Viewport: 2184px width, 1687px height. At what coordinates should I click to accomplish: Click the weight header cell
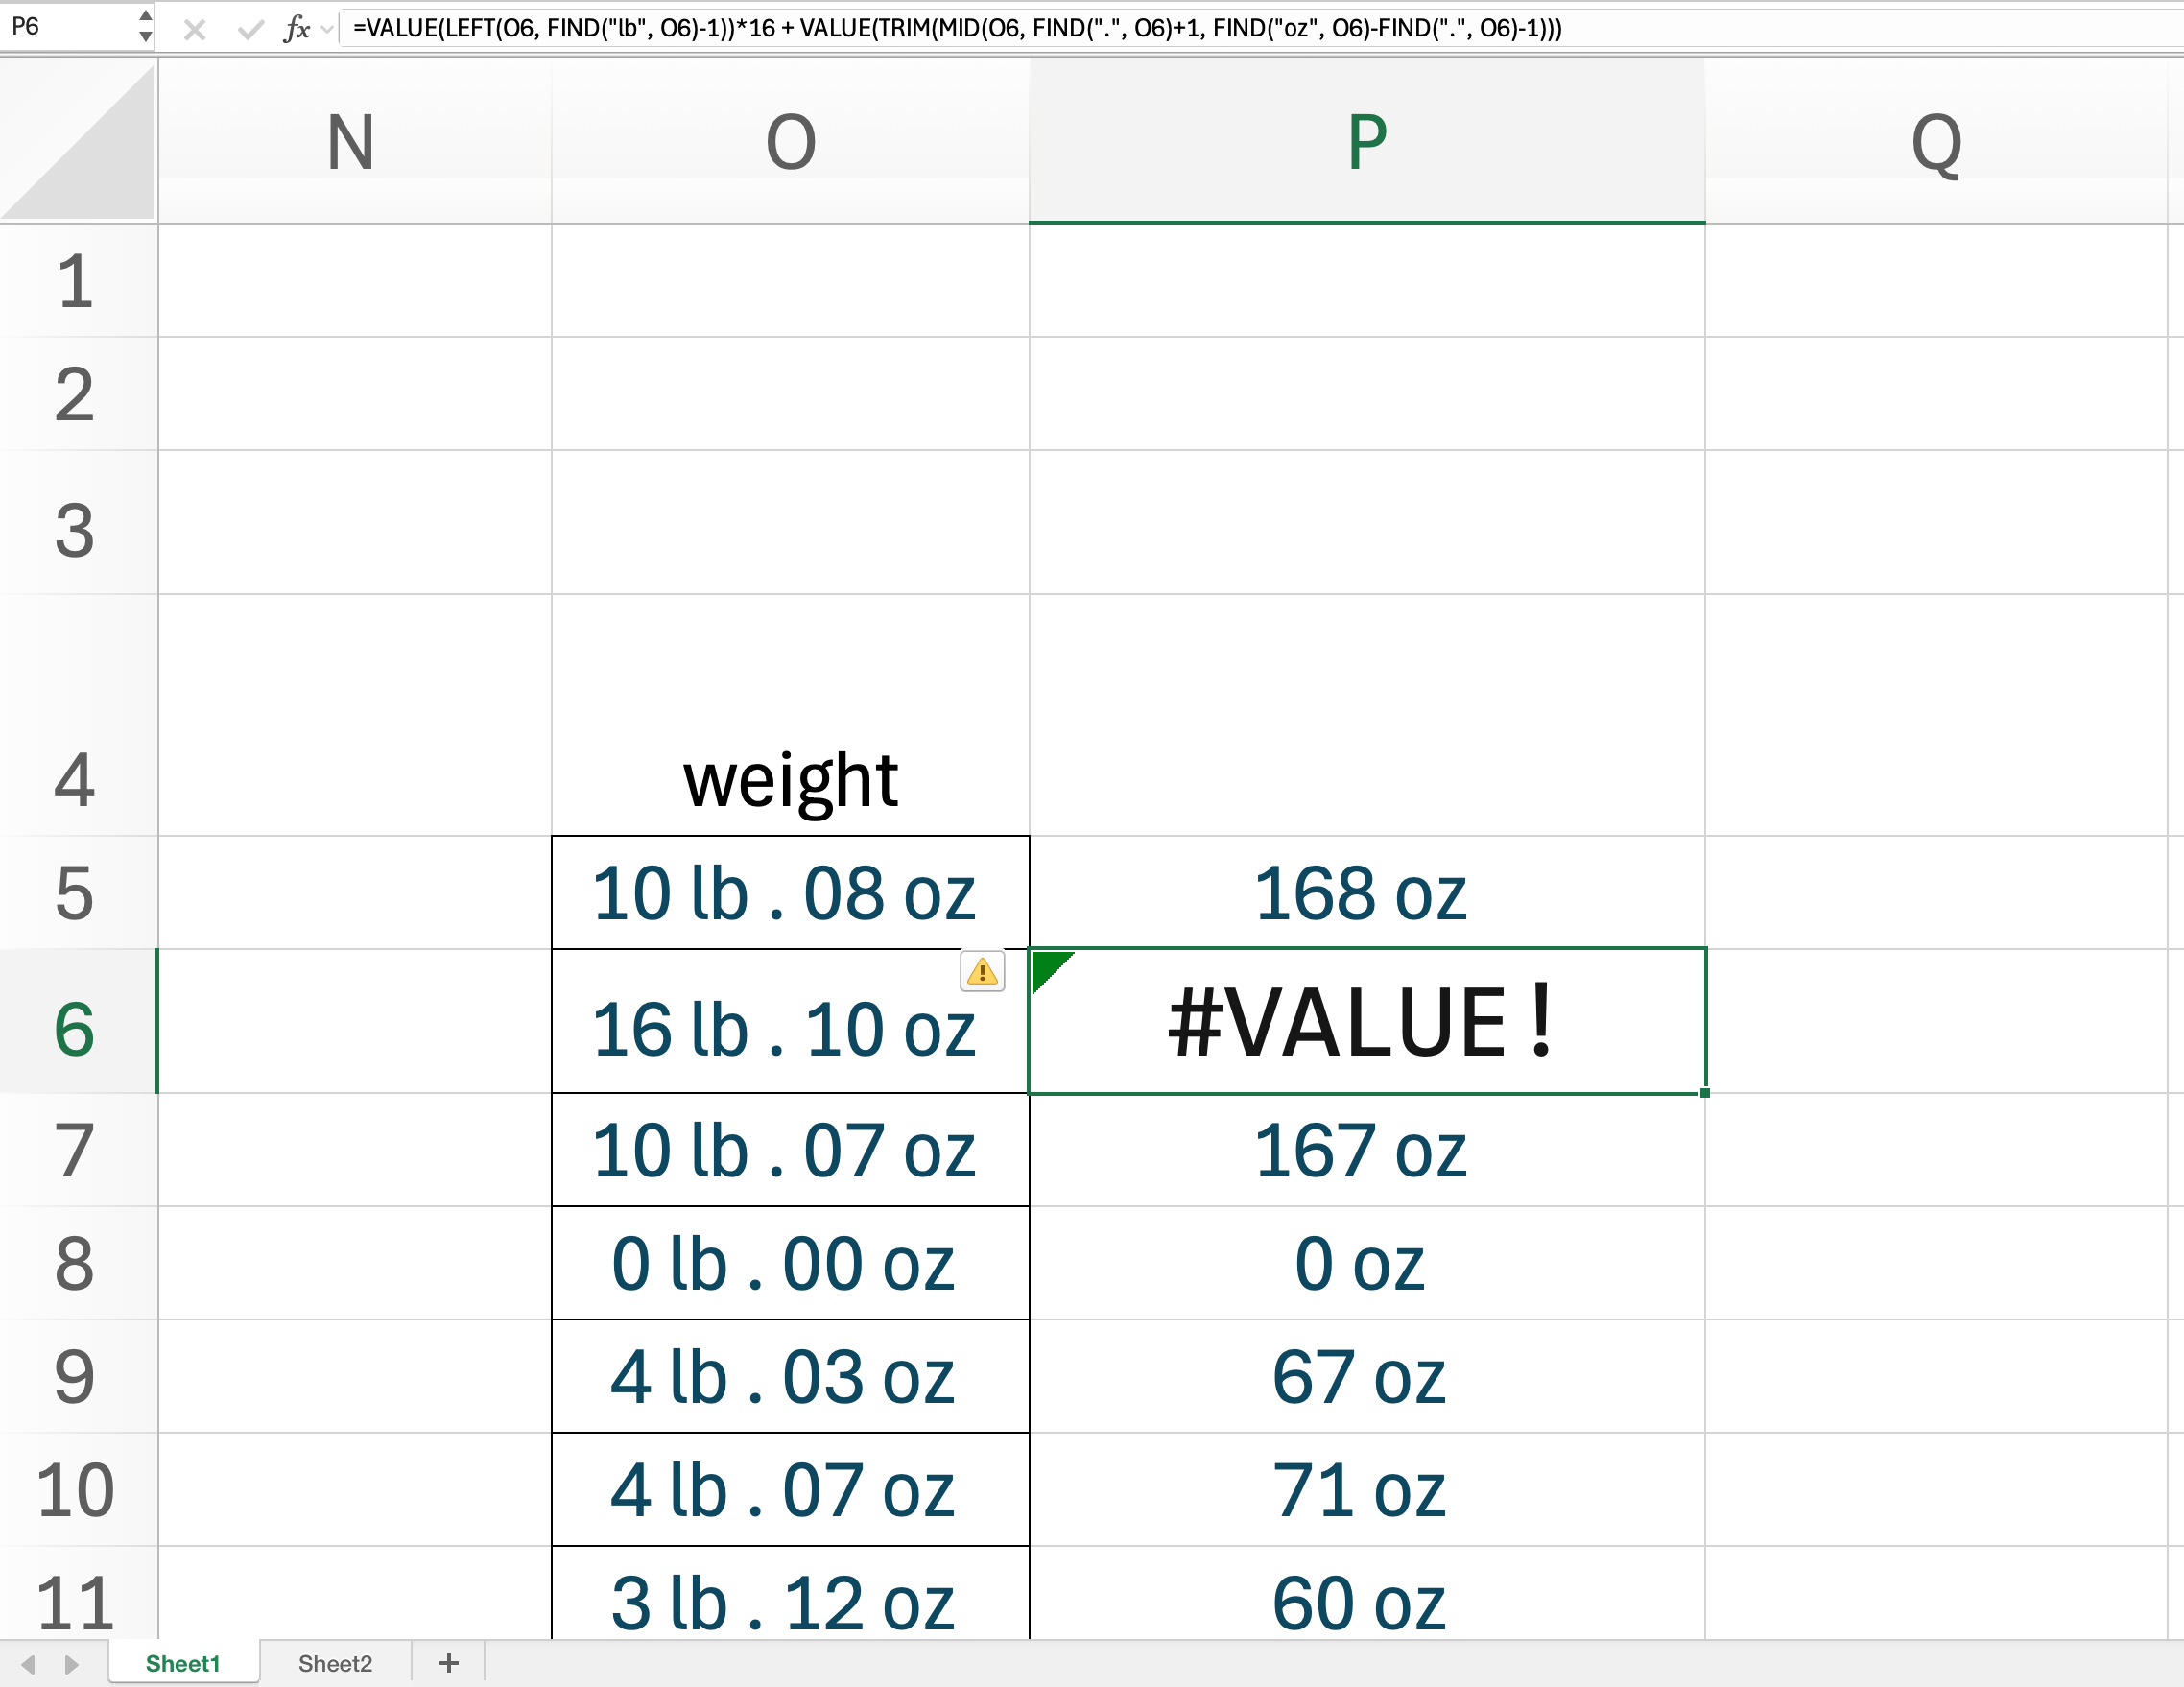(790, 780)
